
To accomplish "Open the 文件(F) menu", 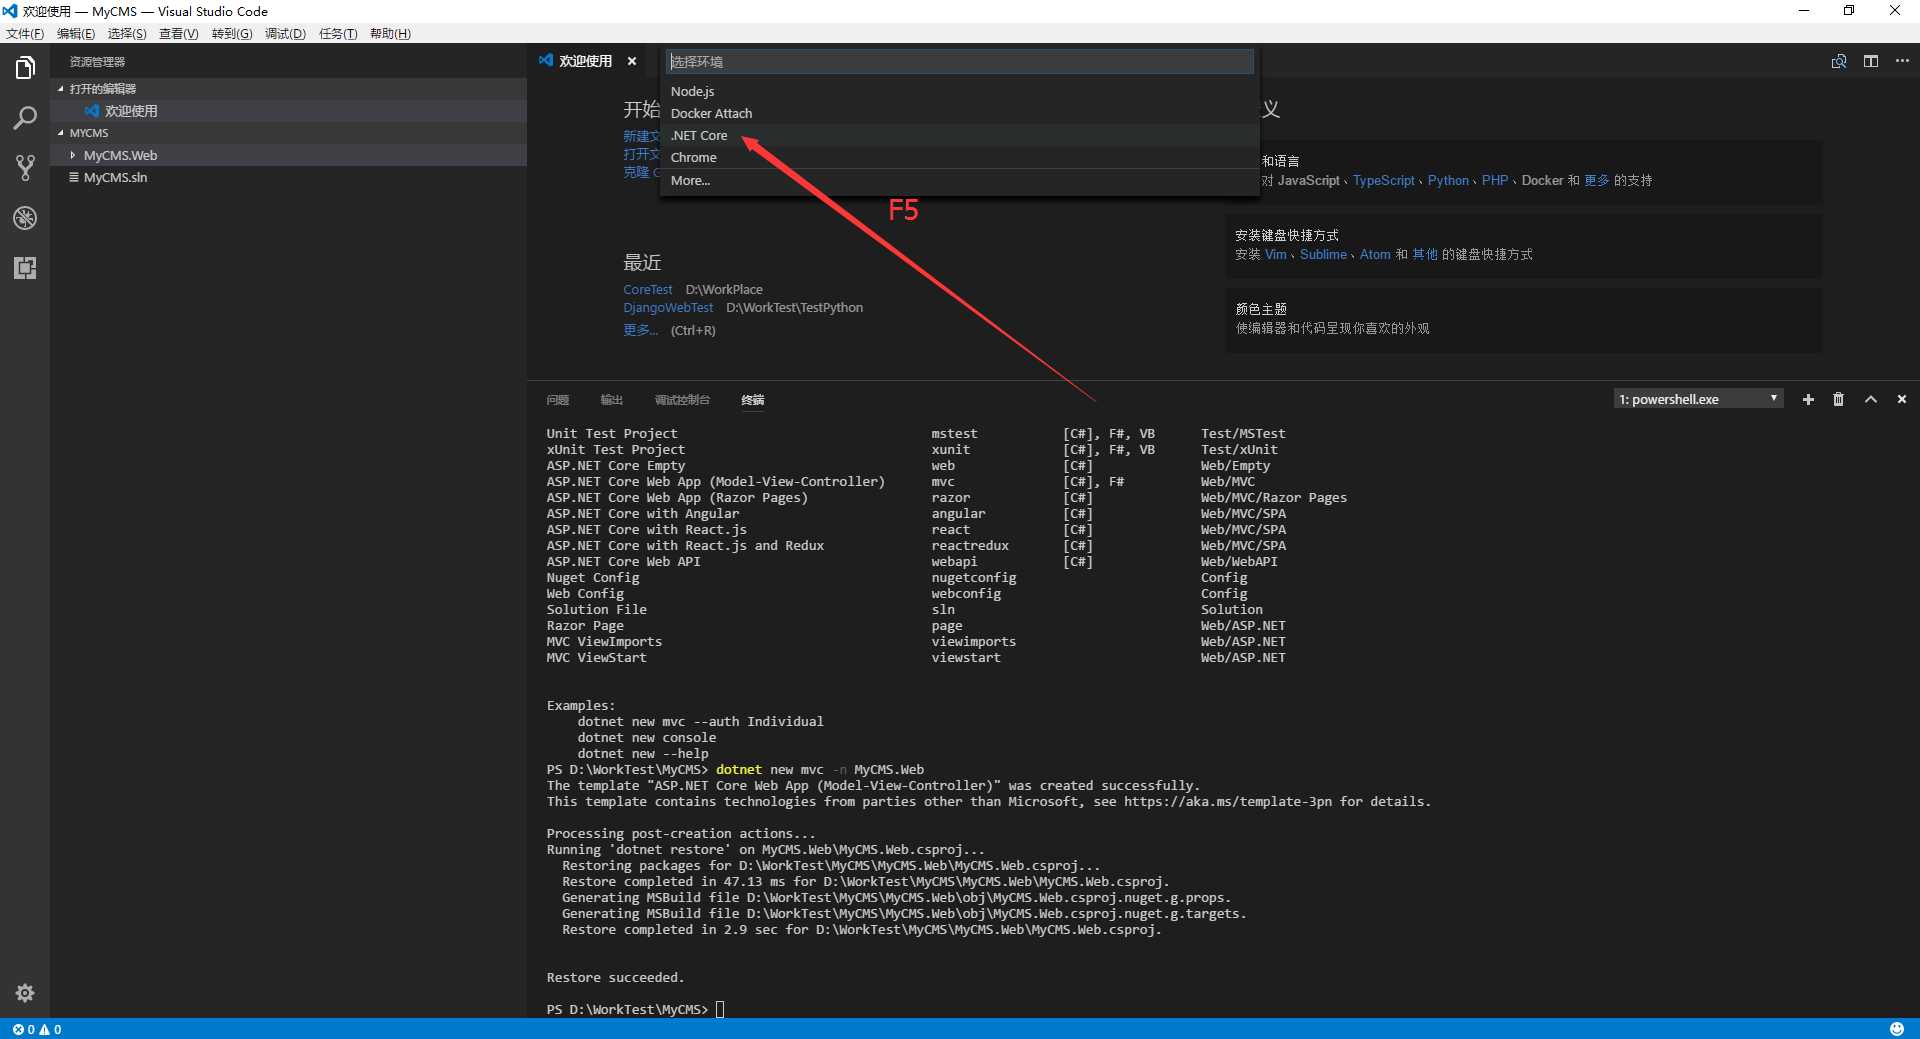I will click(25, 34).
